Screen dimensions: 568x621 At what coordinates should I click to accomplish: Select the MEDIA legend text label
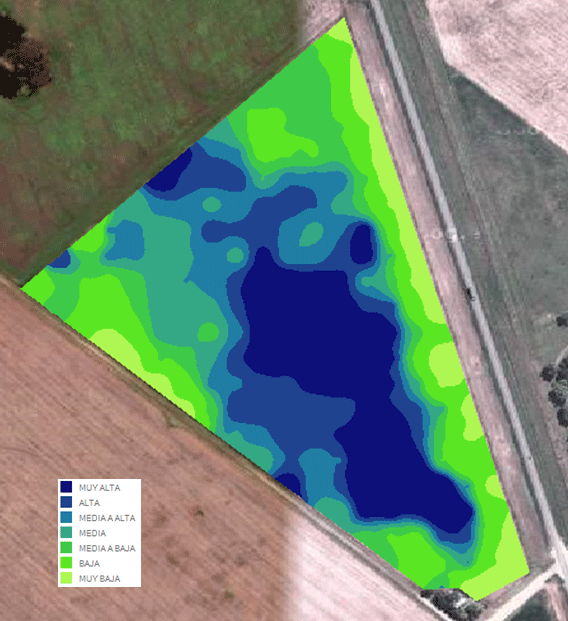[92, 533]
